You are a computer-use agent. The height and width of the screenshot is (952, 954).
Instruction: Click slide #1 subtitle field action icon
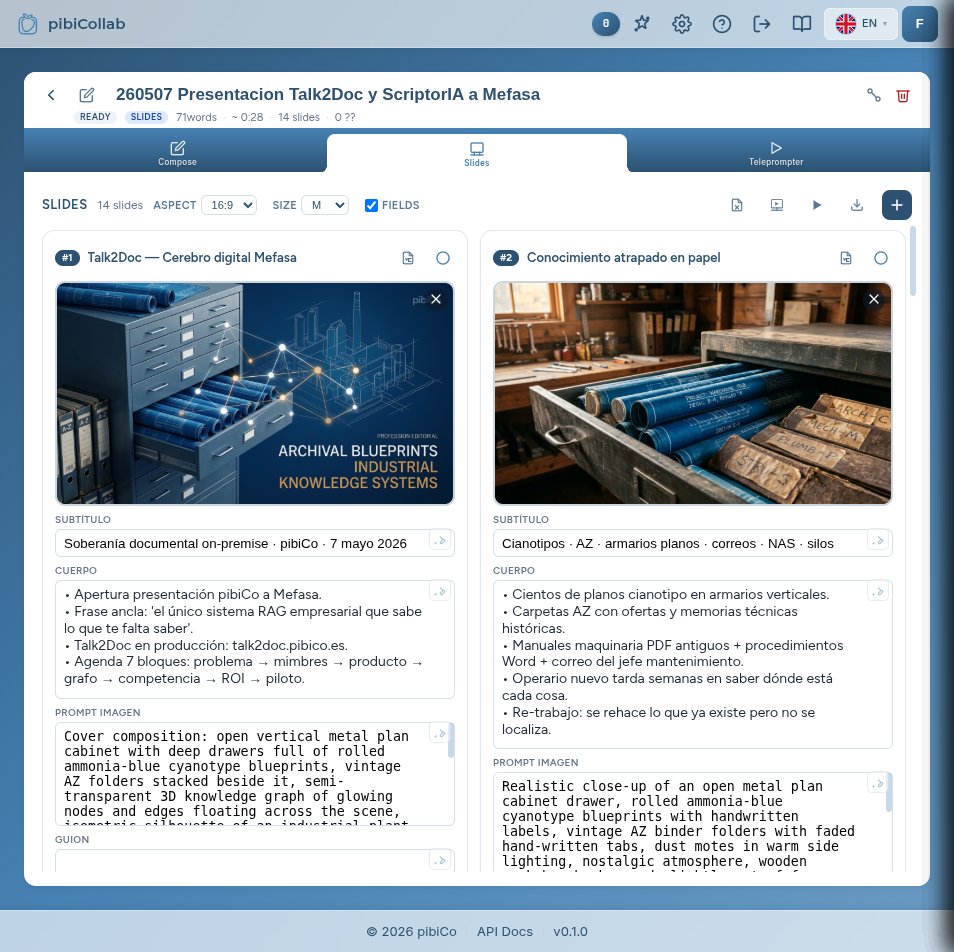[x=440, y=540]
